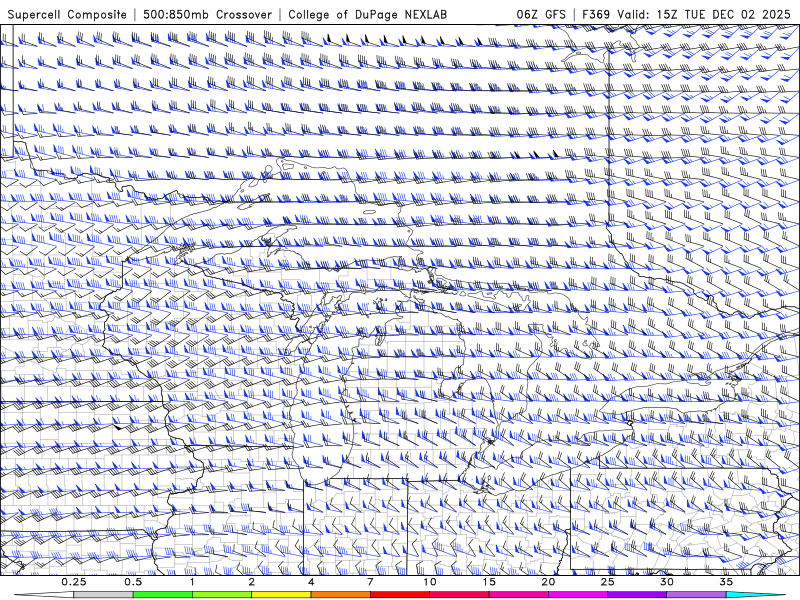Screen dimensions: 800x600
Task: Click the yellow color bar segment
Action: (x=281, y=595)
